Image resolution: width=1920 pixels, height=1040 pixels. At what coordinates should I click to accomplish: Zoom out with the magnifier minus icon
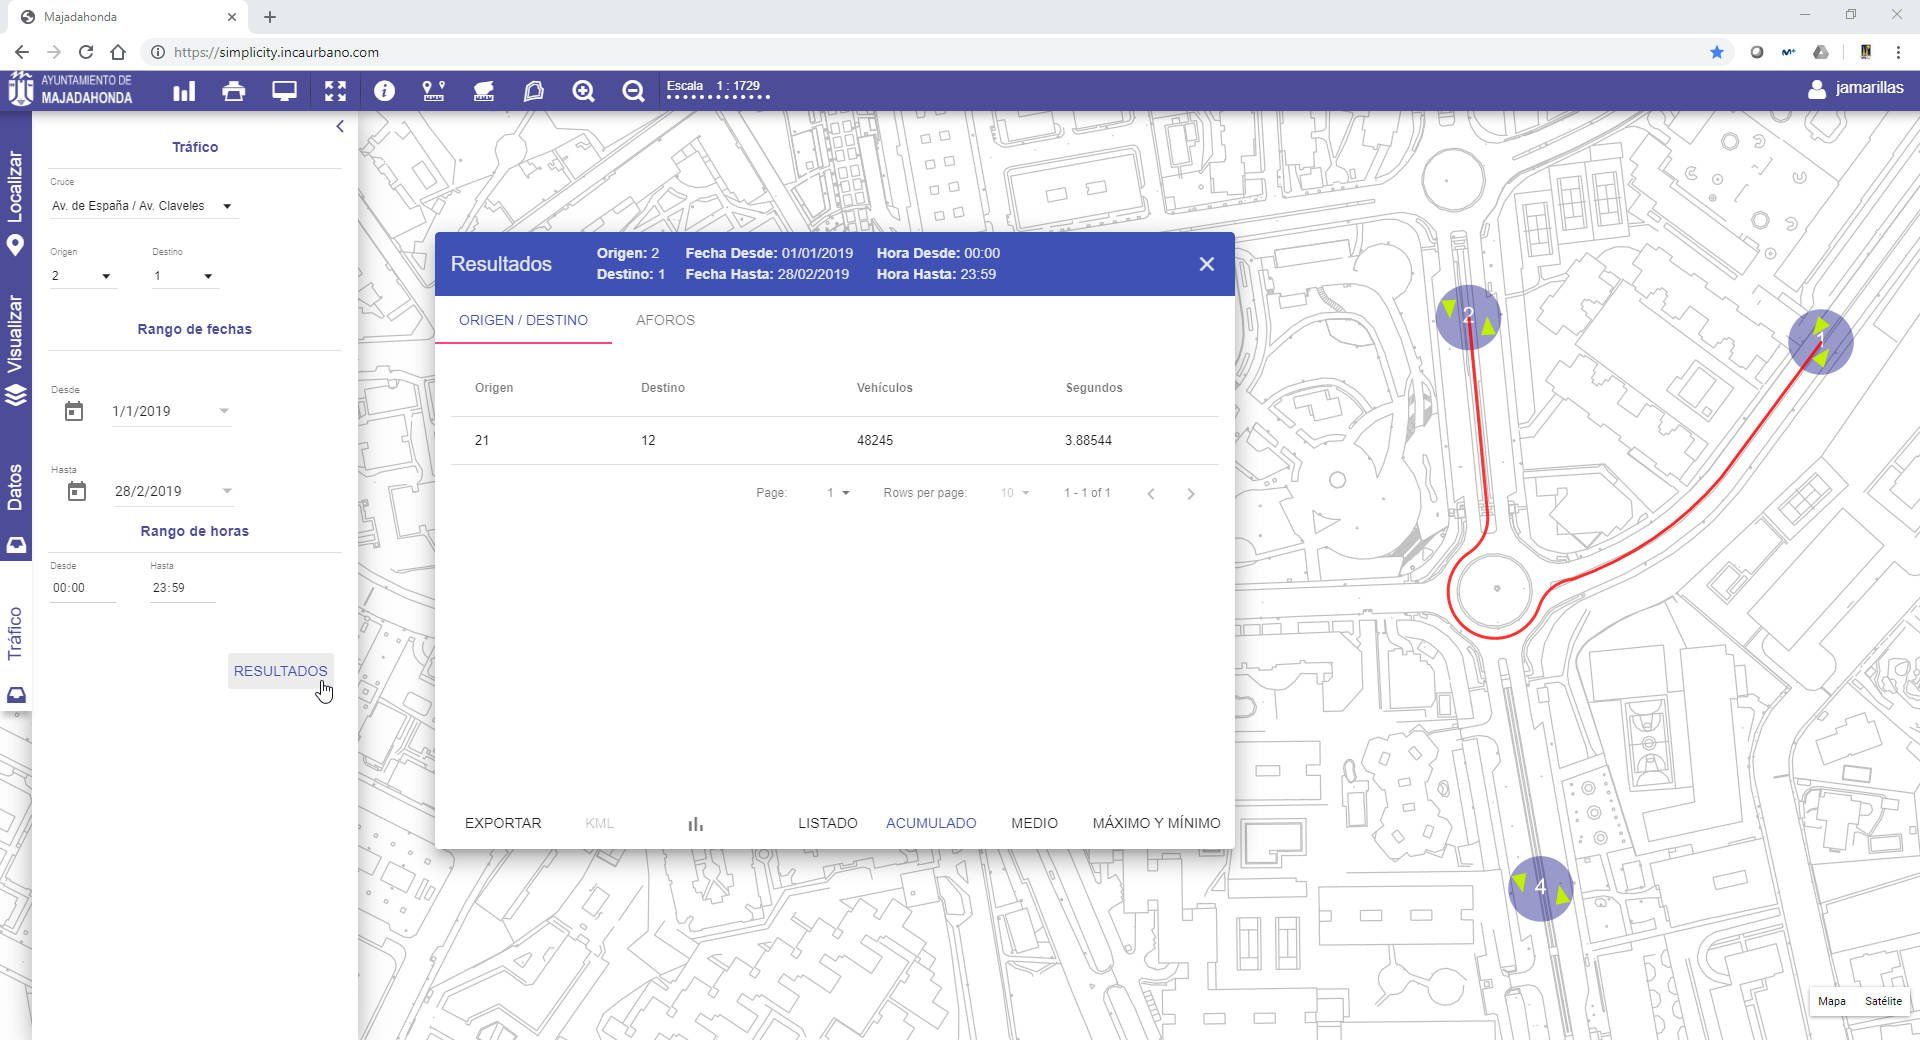633,92
